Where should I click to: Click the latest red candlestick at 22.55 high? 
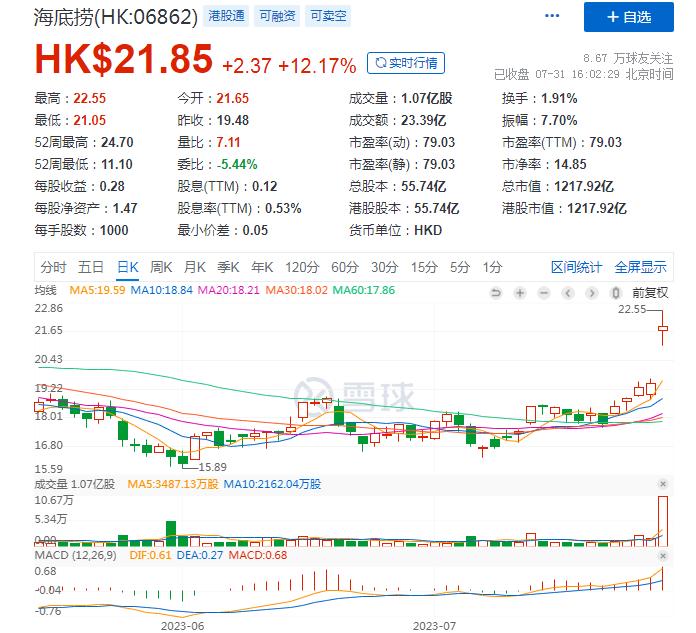coord(663,328)
